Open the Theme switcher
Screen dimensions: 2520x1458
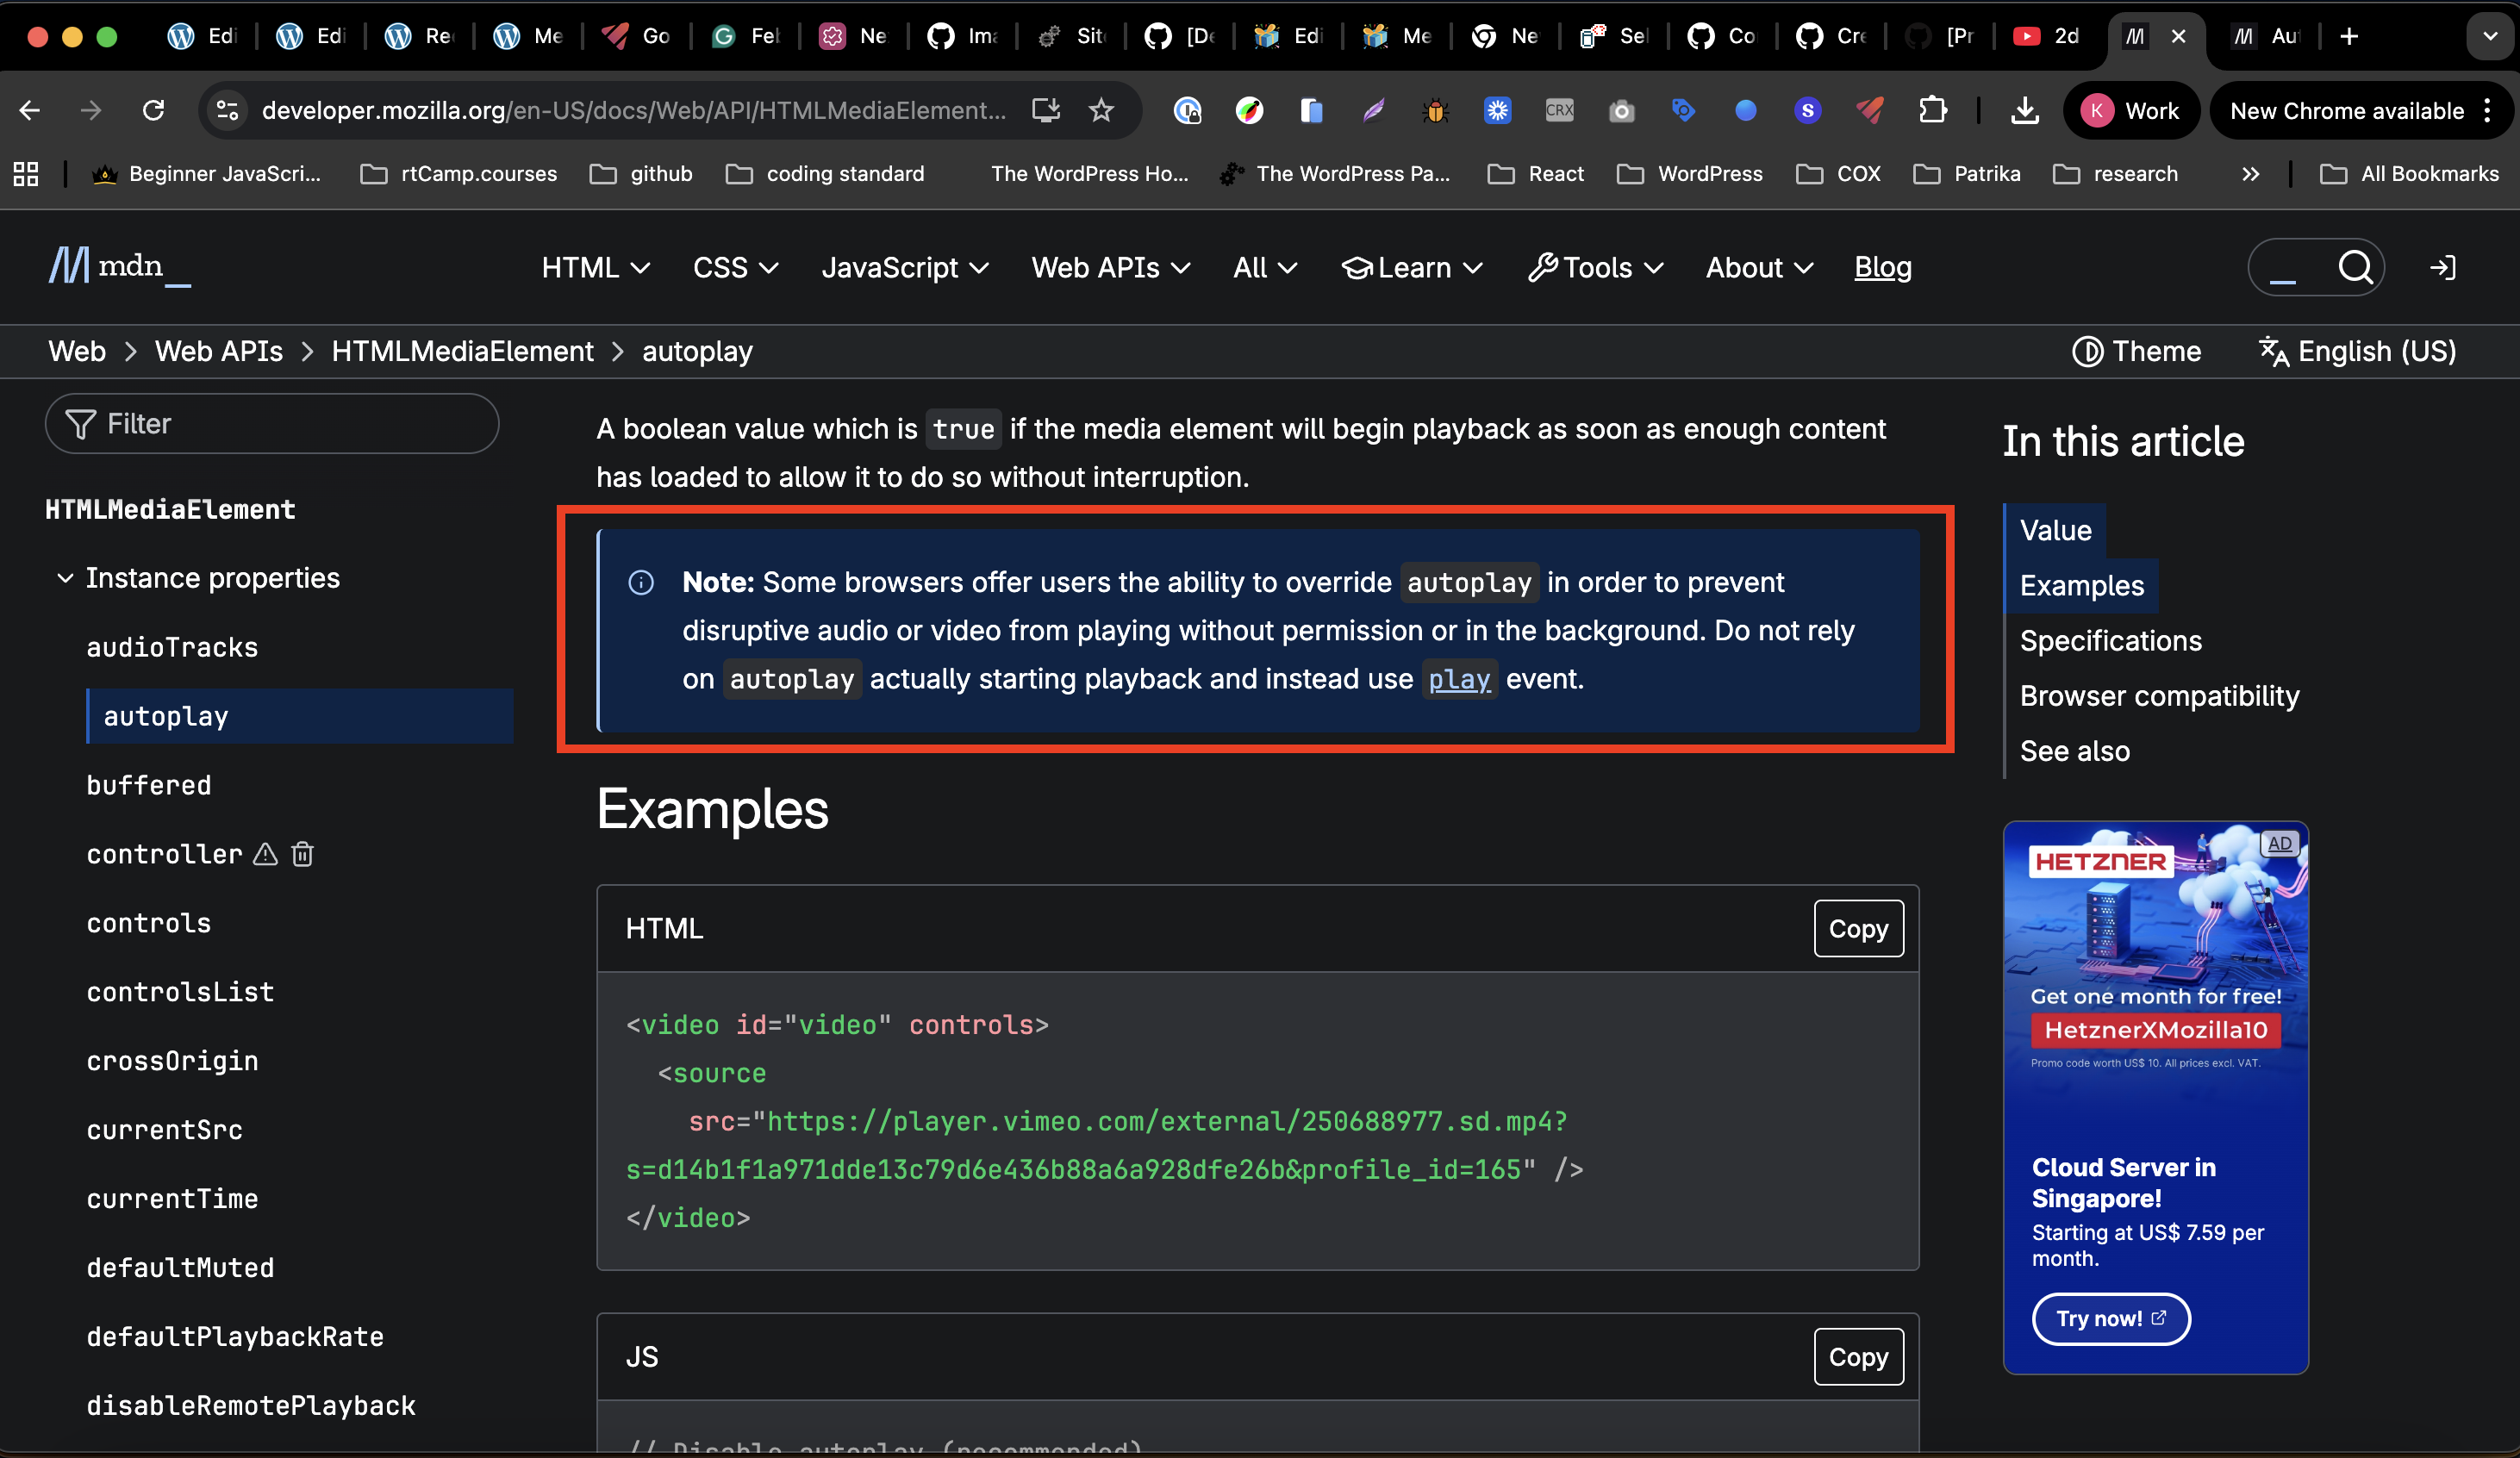pos(2137,351)
